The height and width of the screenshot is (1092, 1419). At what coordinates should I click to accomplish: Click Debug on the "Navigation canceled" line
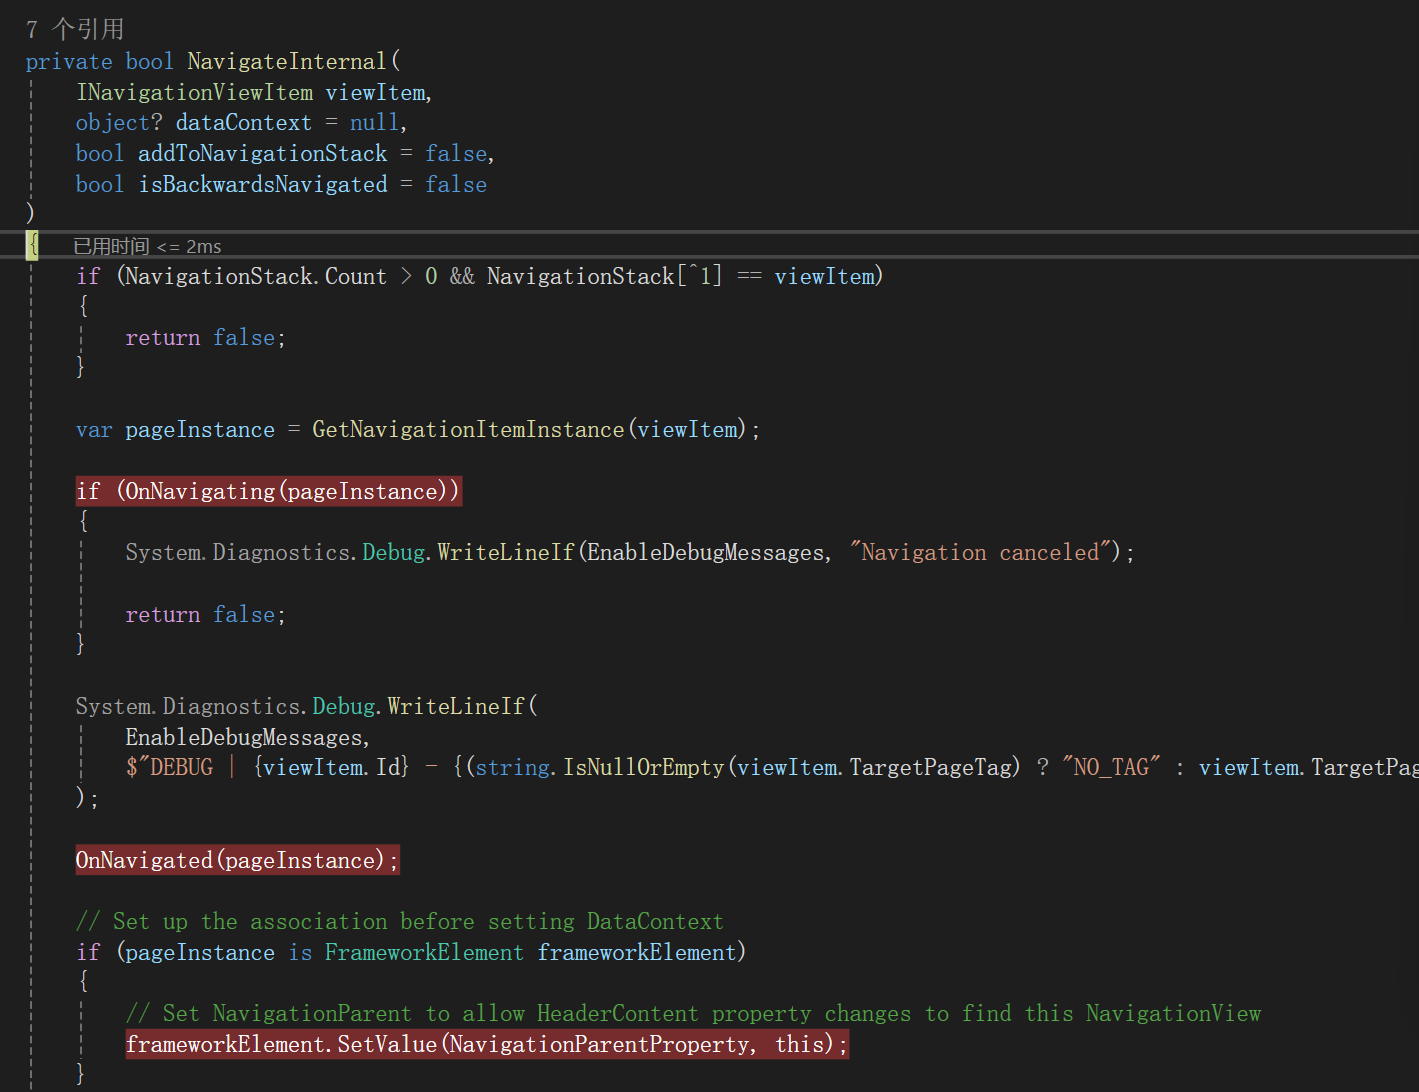pos(394,553)
